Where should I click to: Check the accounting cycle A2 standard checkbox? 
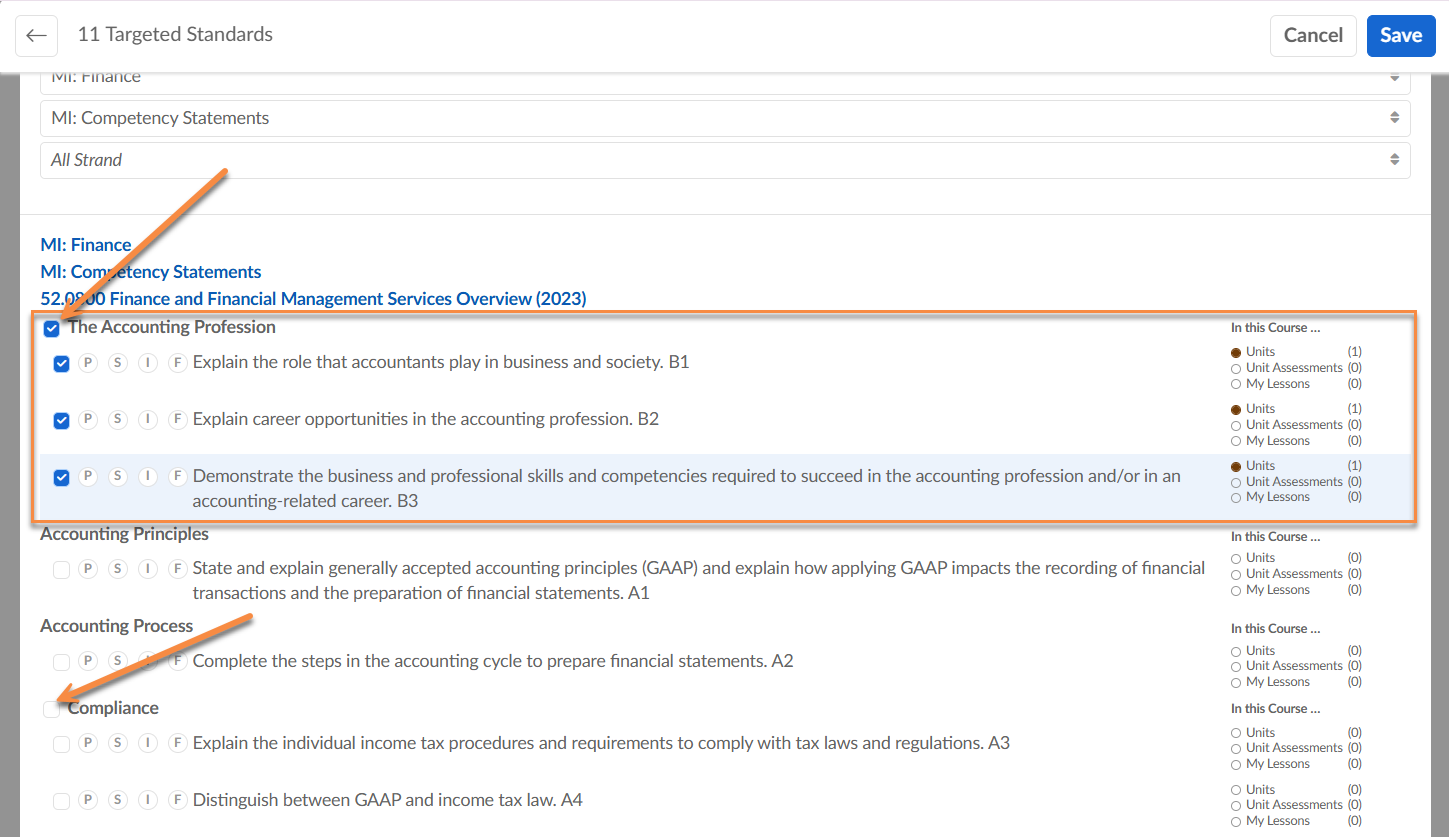62,662
